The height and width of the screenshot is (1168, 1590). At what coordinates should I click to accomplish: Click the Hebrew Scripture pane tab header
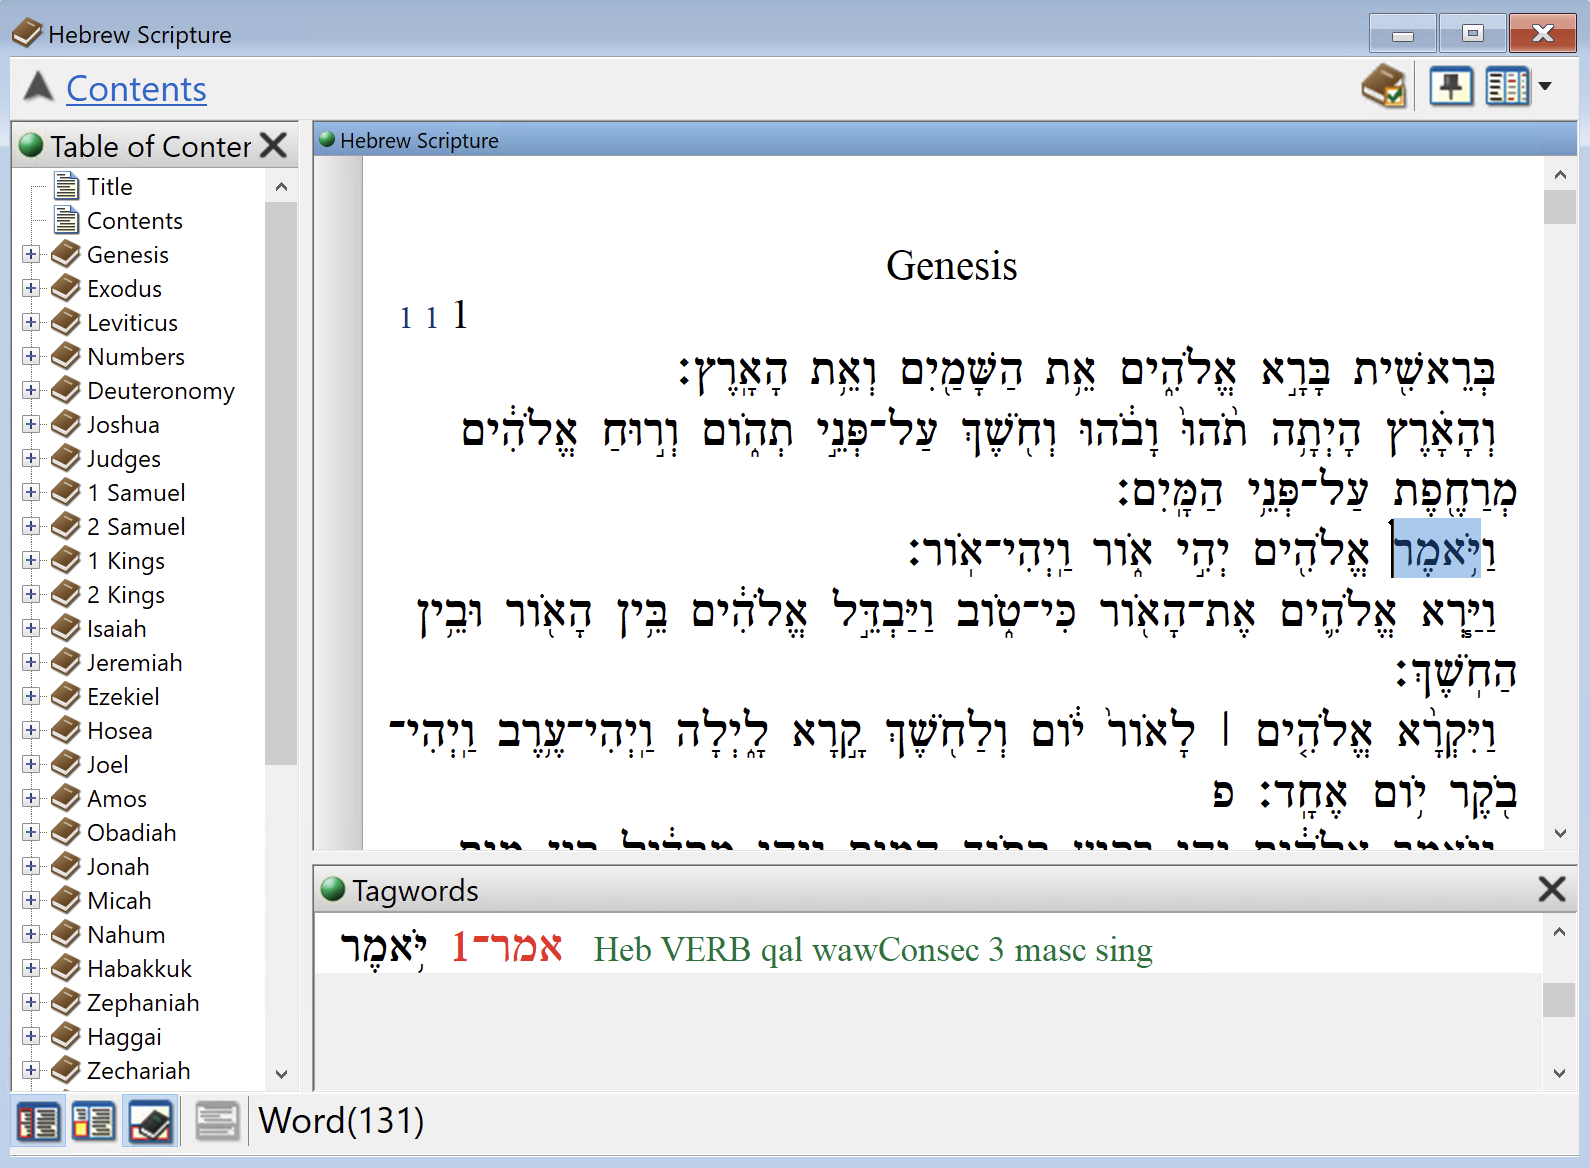coord(419,141)
